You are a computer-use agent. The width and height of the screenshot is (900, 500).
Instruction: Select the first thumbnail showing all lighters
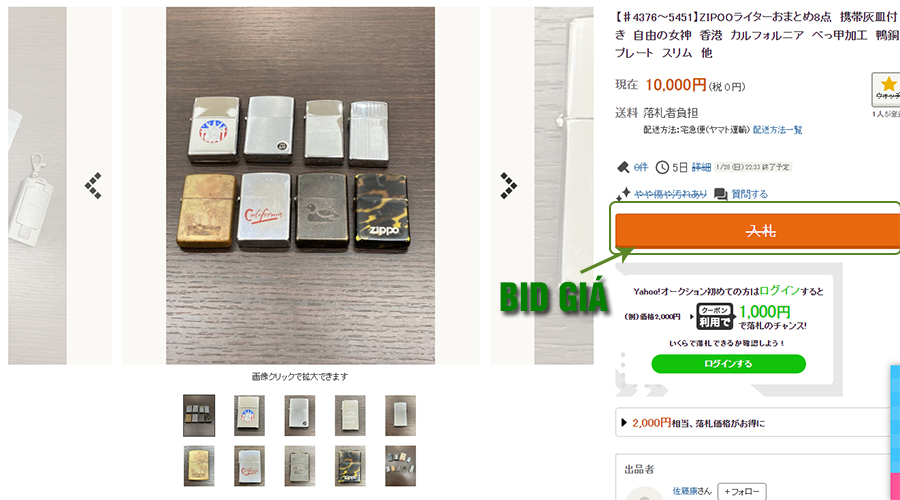(x=199, y=415)
